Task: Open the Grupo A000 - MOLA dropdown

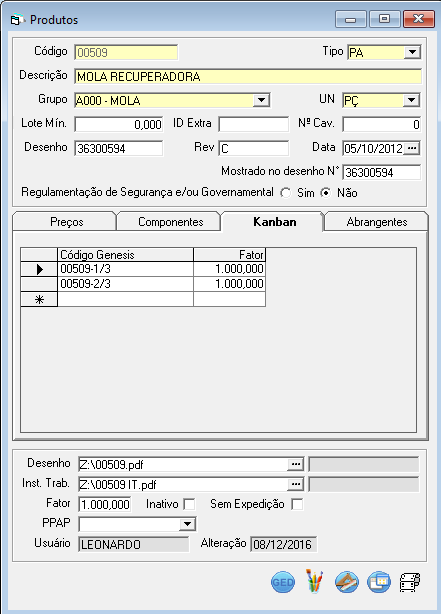Action: tap(261, 100)
